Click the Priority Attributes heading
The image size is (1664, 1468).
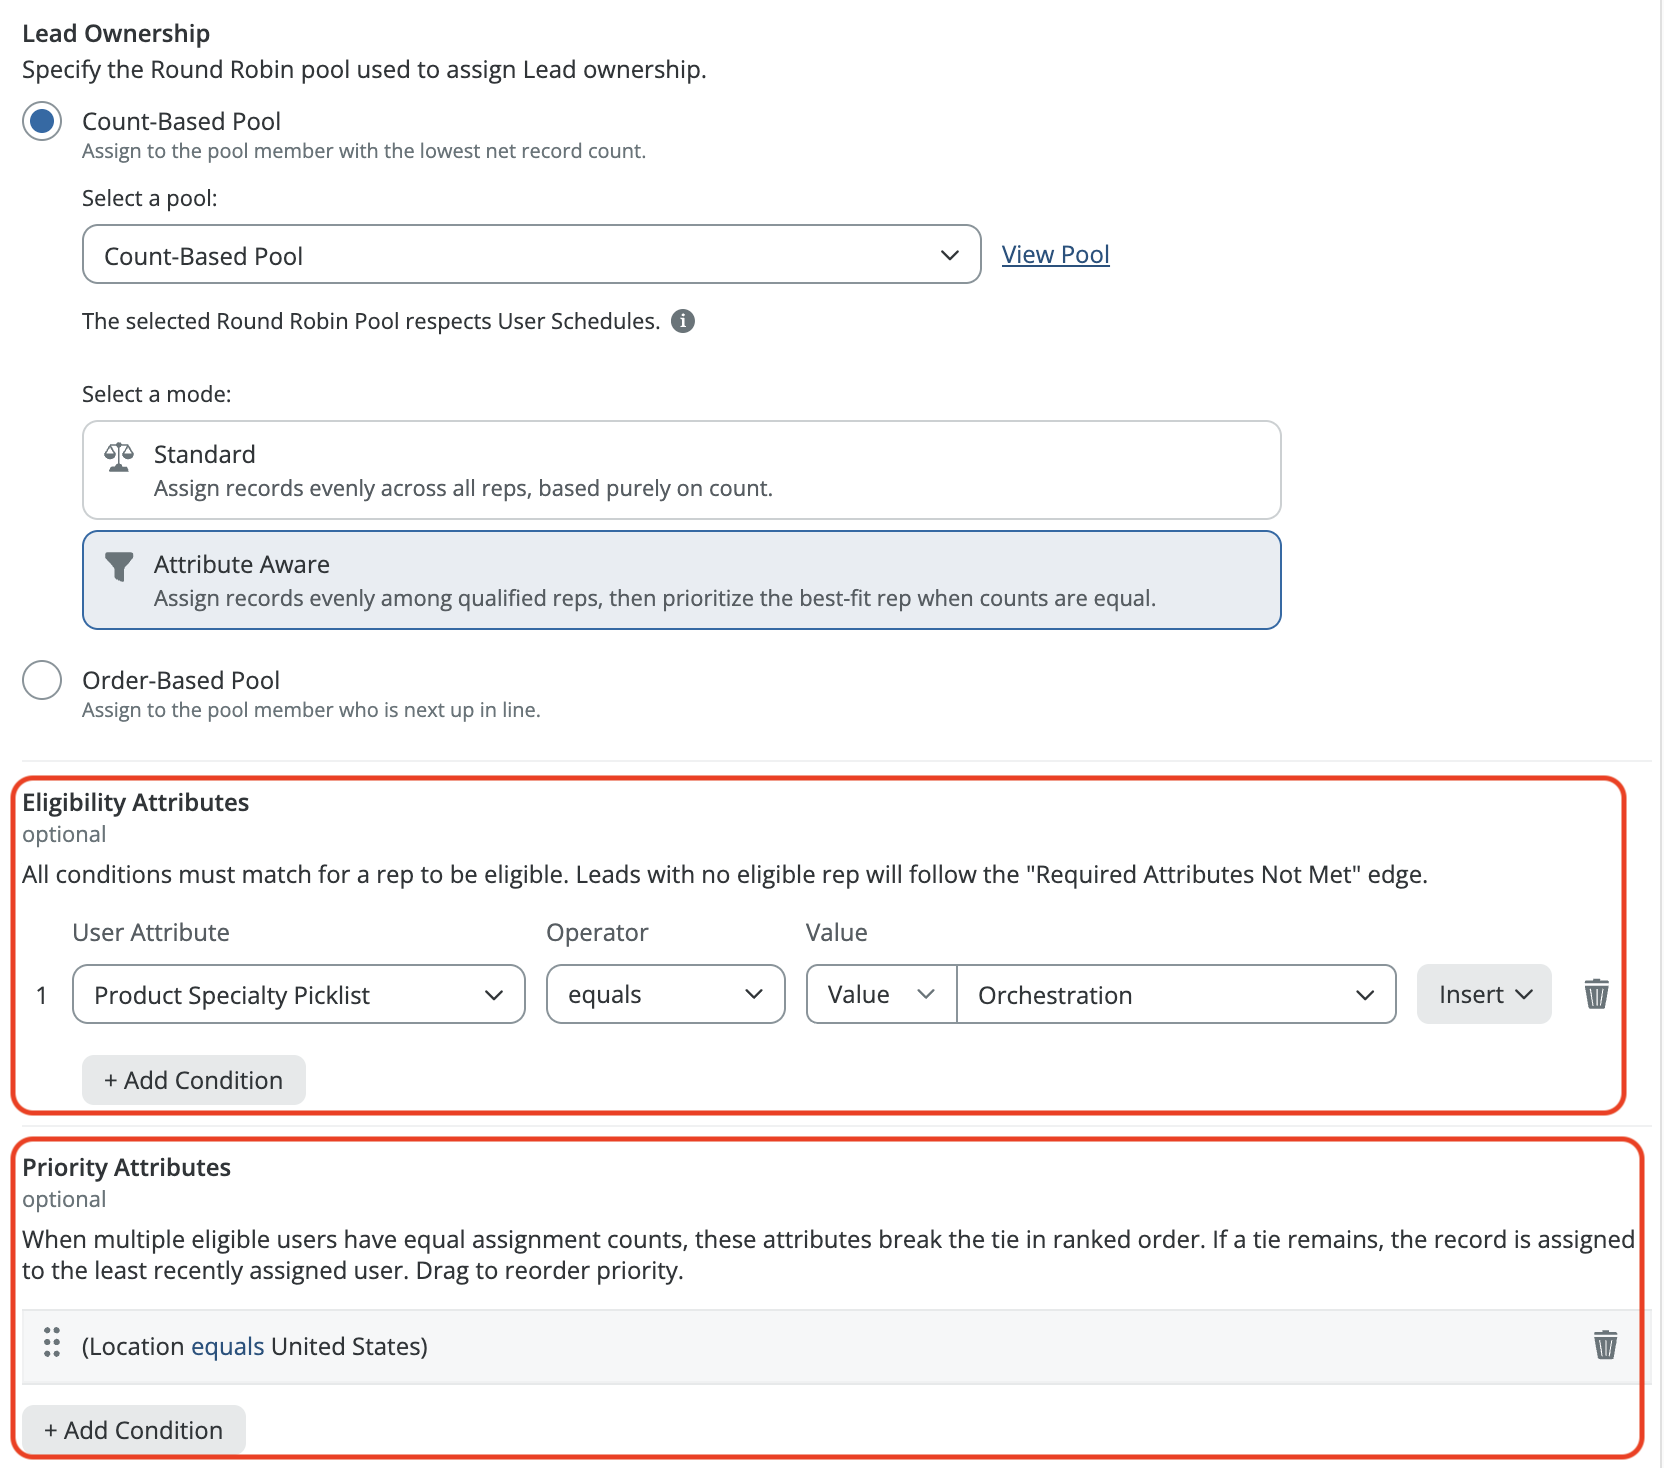pos(127,1167)
